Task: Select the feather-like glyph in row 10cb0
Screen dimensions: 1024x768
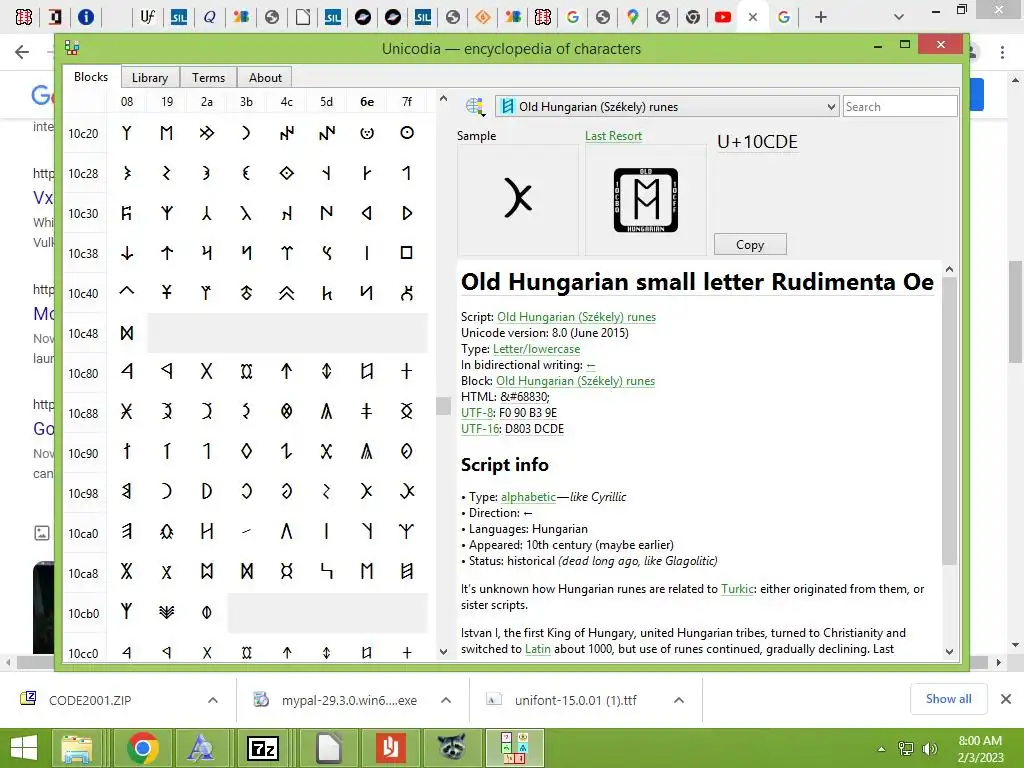Action: click(x=167, y=612)
